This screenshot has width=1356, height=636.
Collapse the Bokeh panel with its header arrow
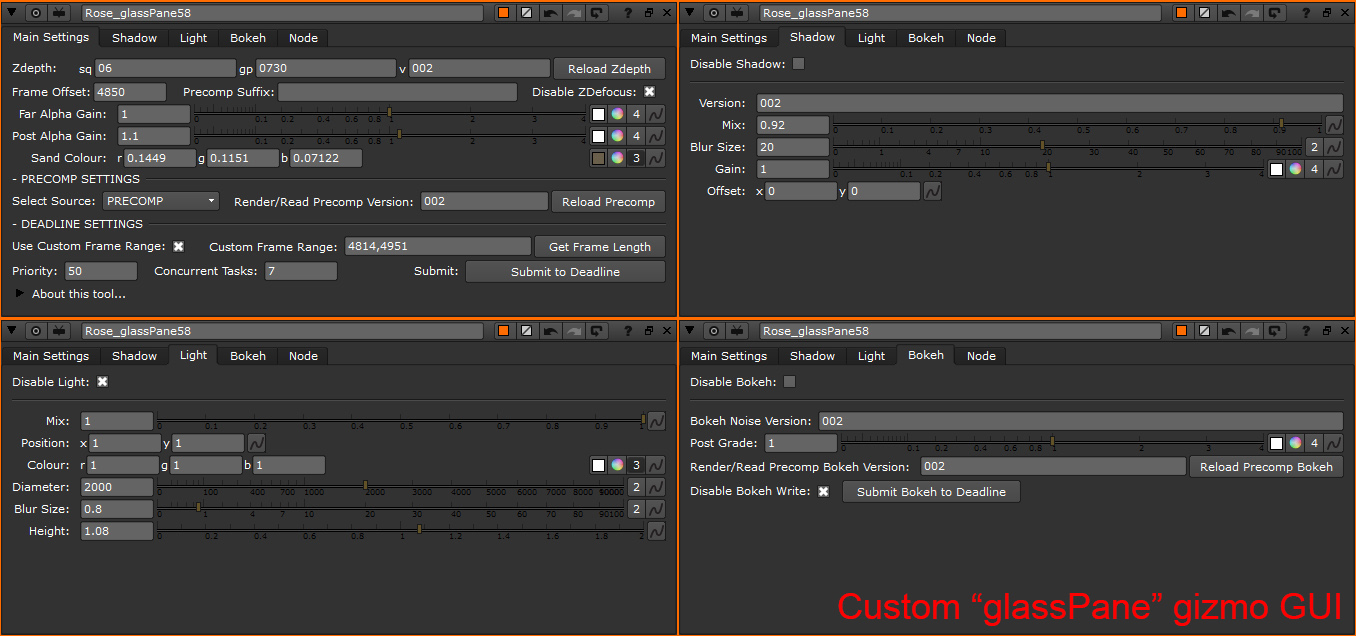pos(691,331)
